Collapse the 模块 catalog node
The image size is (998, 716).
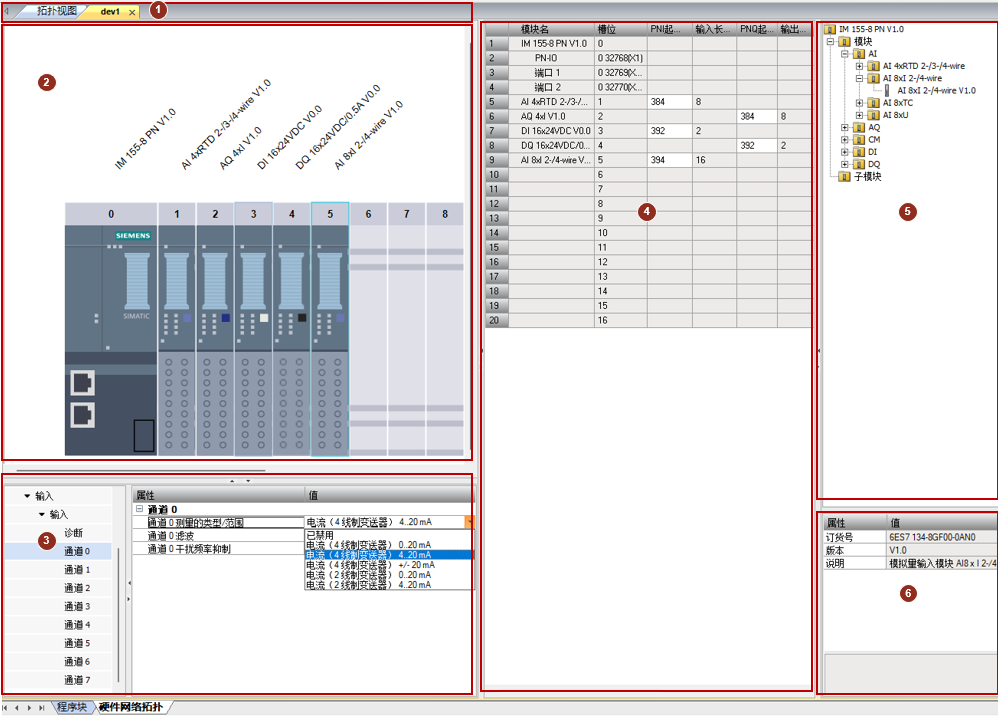830,41
